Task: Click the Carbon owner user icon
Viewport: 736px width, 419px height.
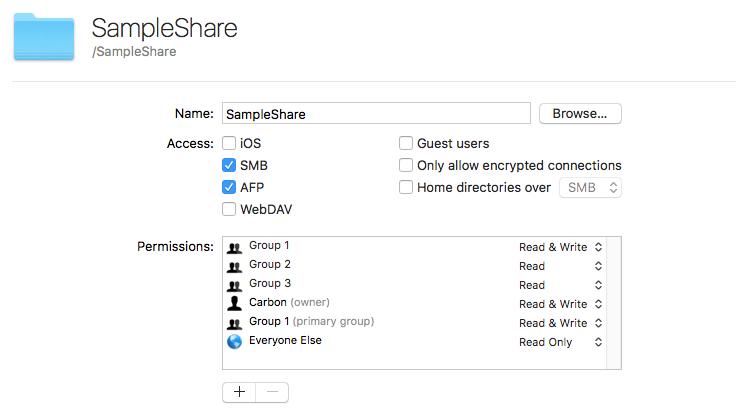Action: pyautogui.click(x=234, y=303)
